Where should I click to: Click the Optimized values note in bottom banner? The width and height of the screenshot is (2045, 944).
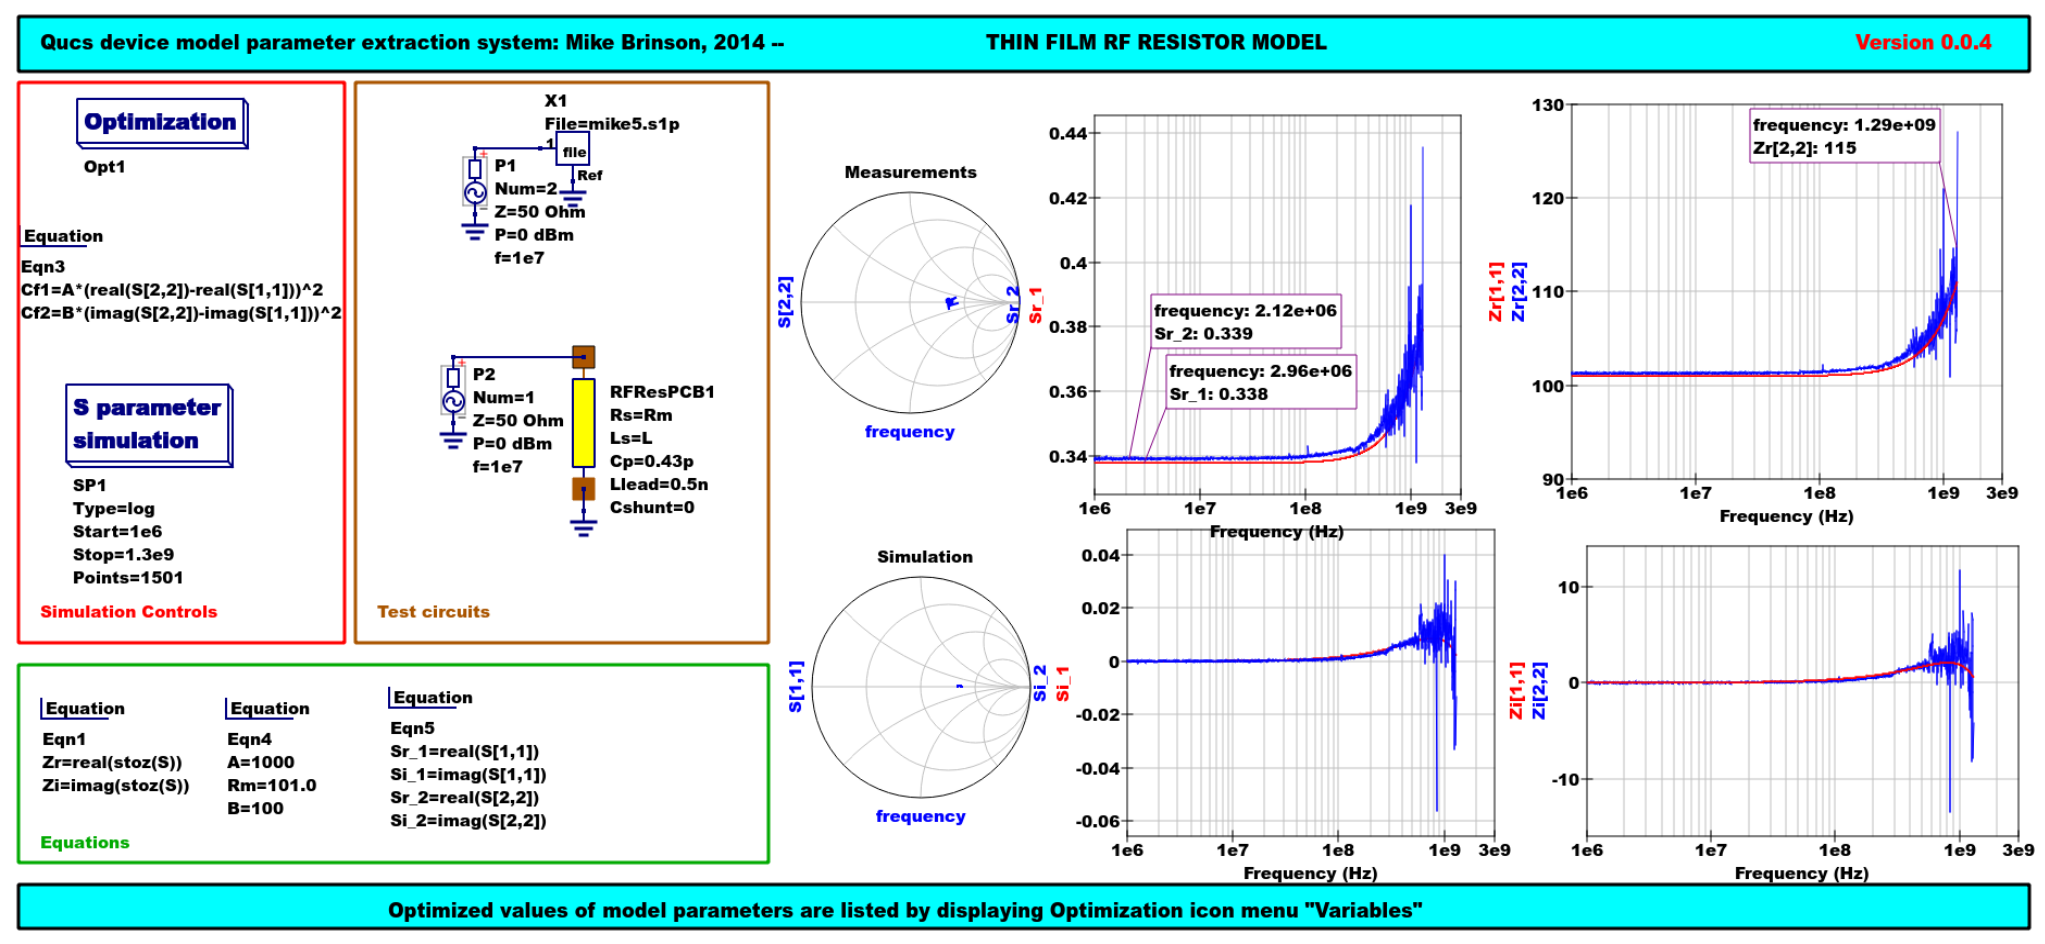pyautogui.click(x=905, y=910)
